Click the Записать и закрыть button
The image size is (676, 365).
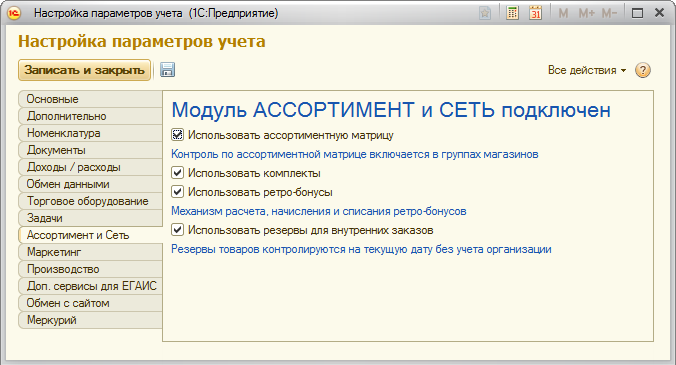coord(84,70)
